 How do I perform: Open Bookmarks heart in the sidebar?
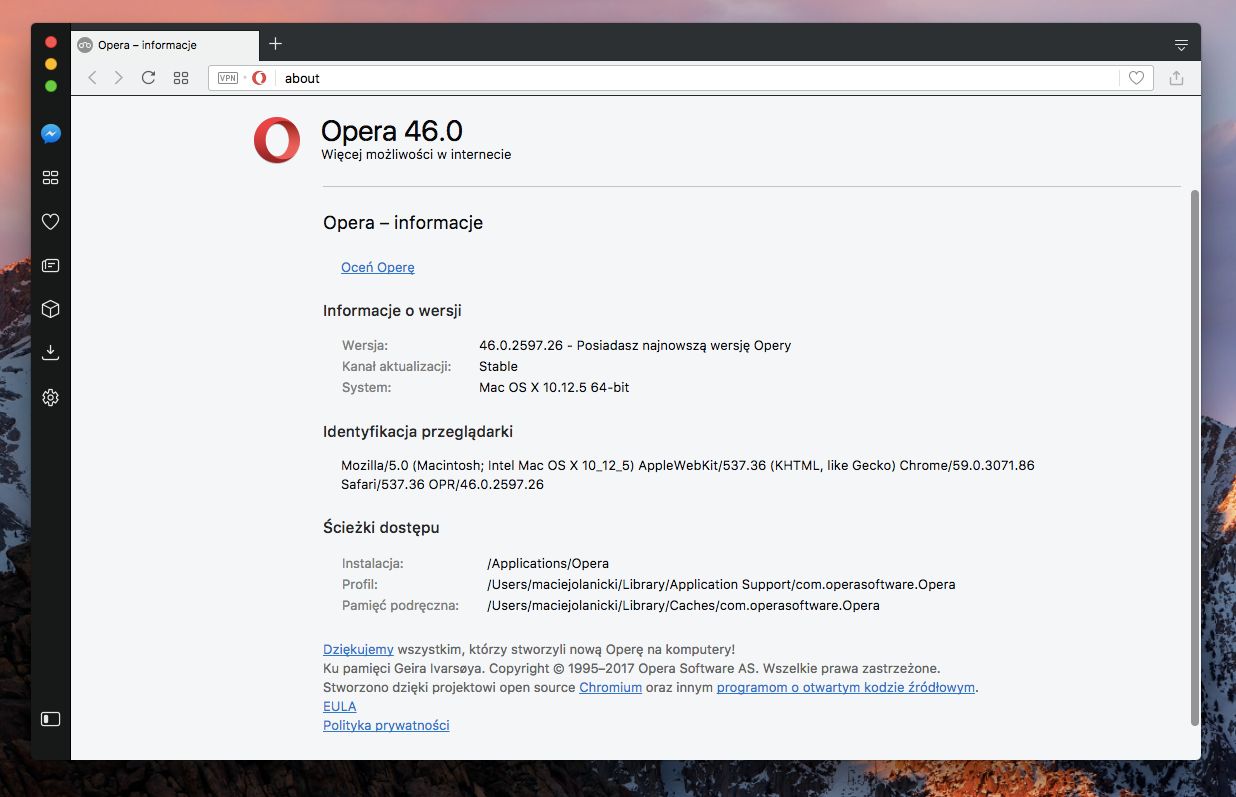click(51, 222)
